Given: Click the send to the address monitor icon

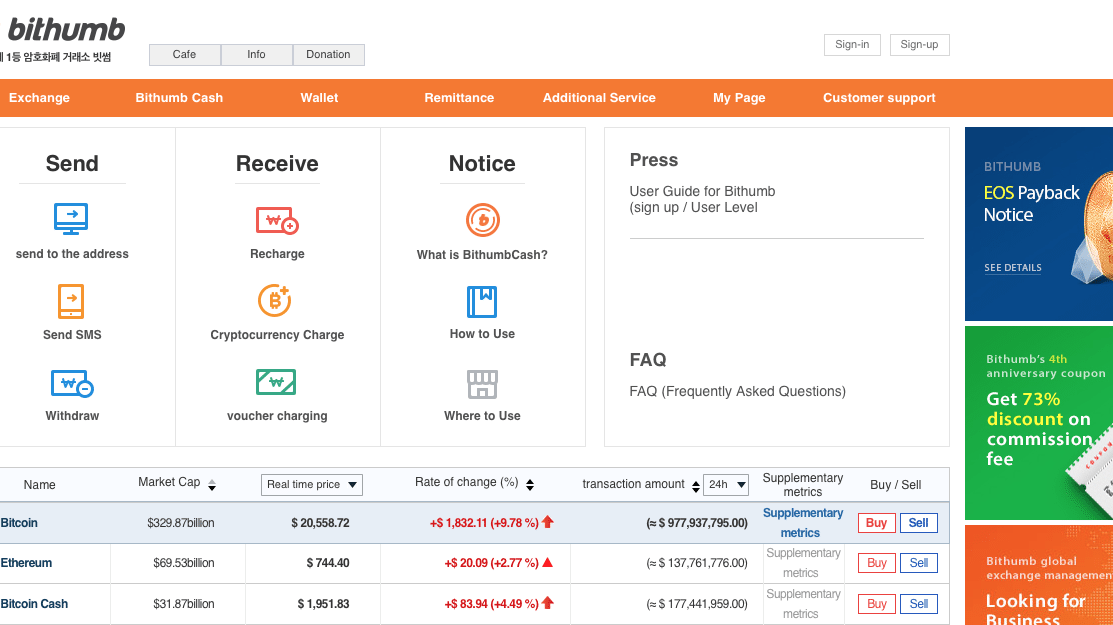Looking at the screenshot, I should [x=71, y=219].
